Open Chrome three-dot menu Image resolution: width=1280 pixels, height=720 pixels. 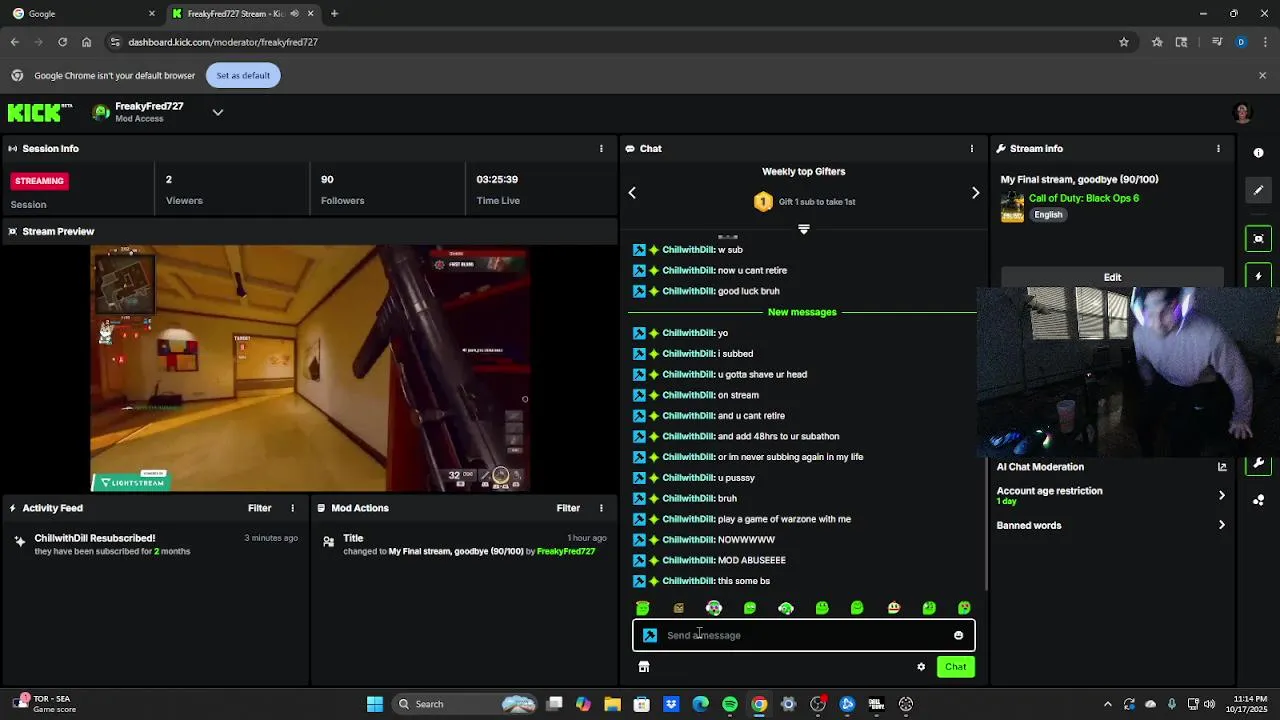(1265, 42)
